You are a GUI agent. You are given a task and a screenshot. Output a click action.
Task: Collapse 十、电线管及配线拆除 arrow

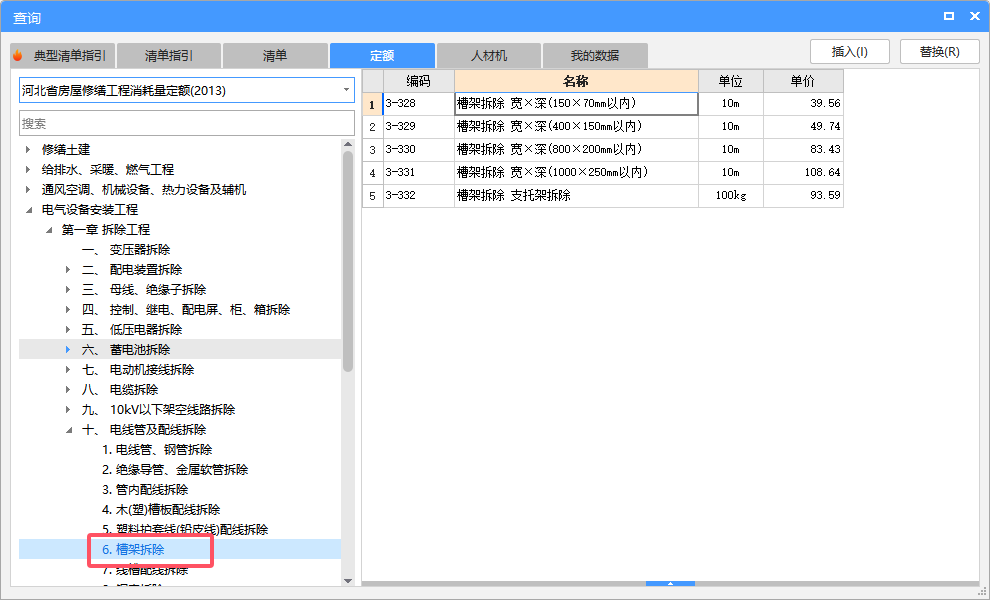(69, 430)
